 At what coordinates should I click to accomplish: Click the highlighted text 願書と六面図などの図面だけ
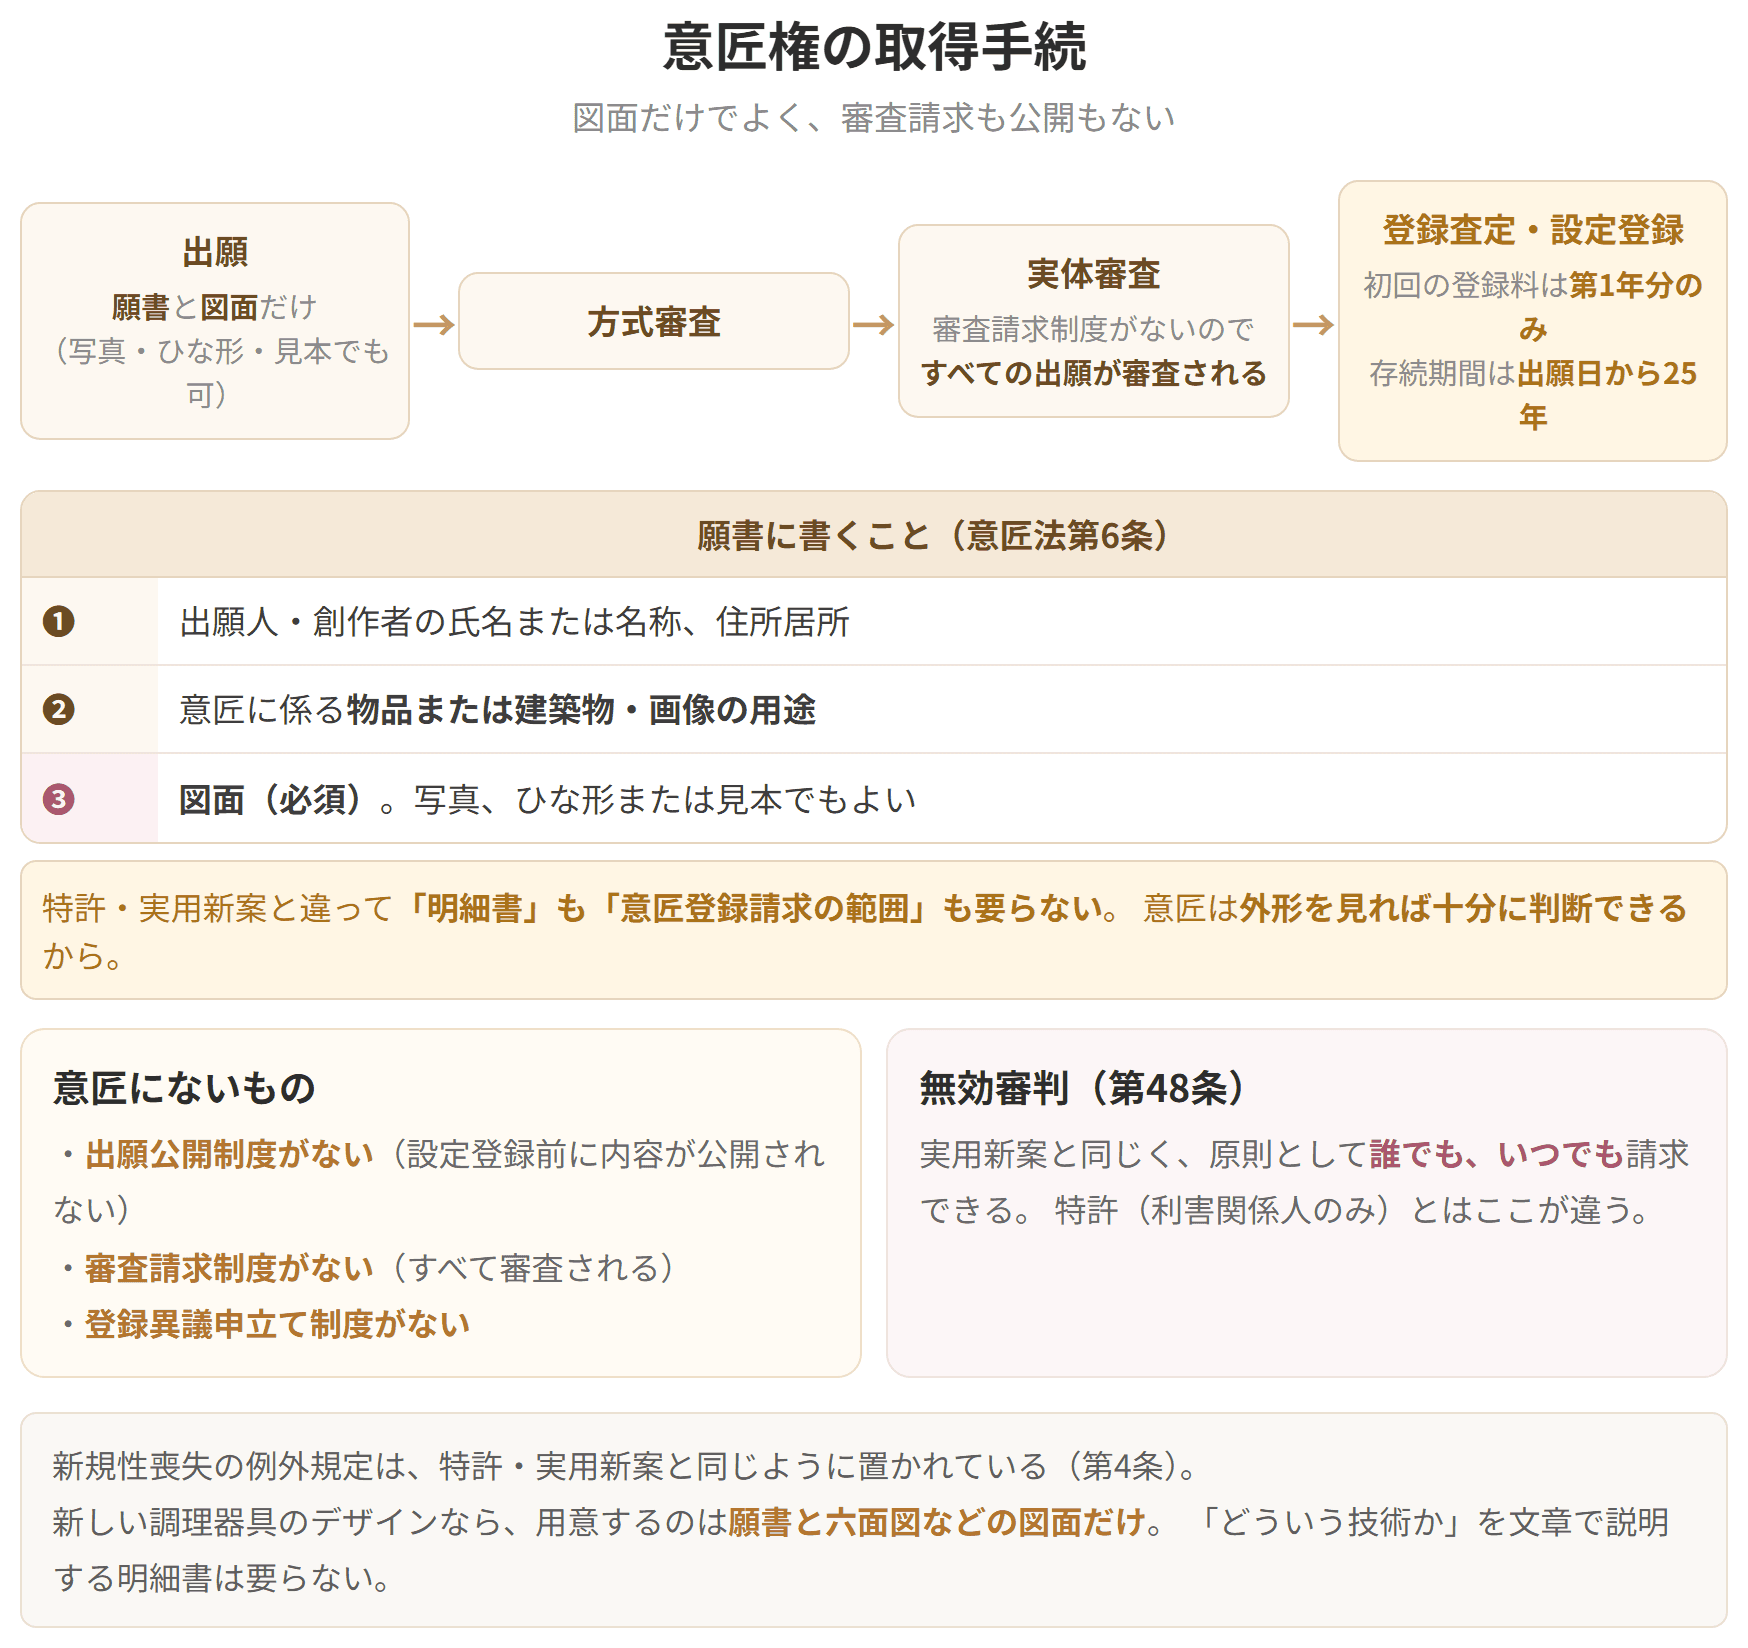[x=937, y=1522]
